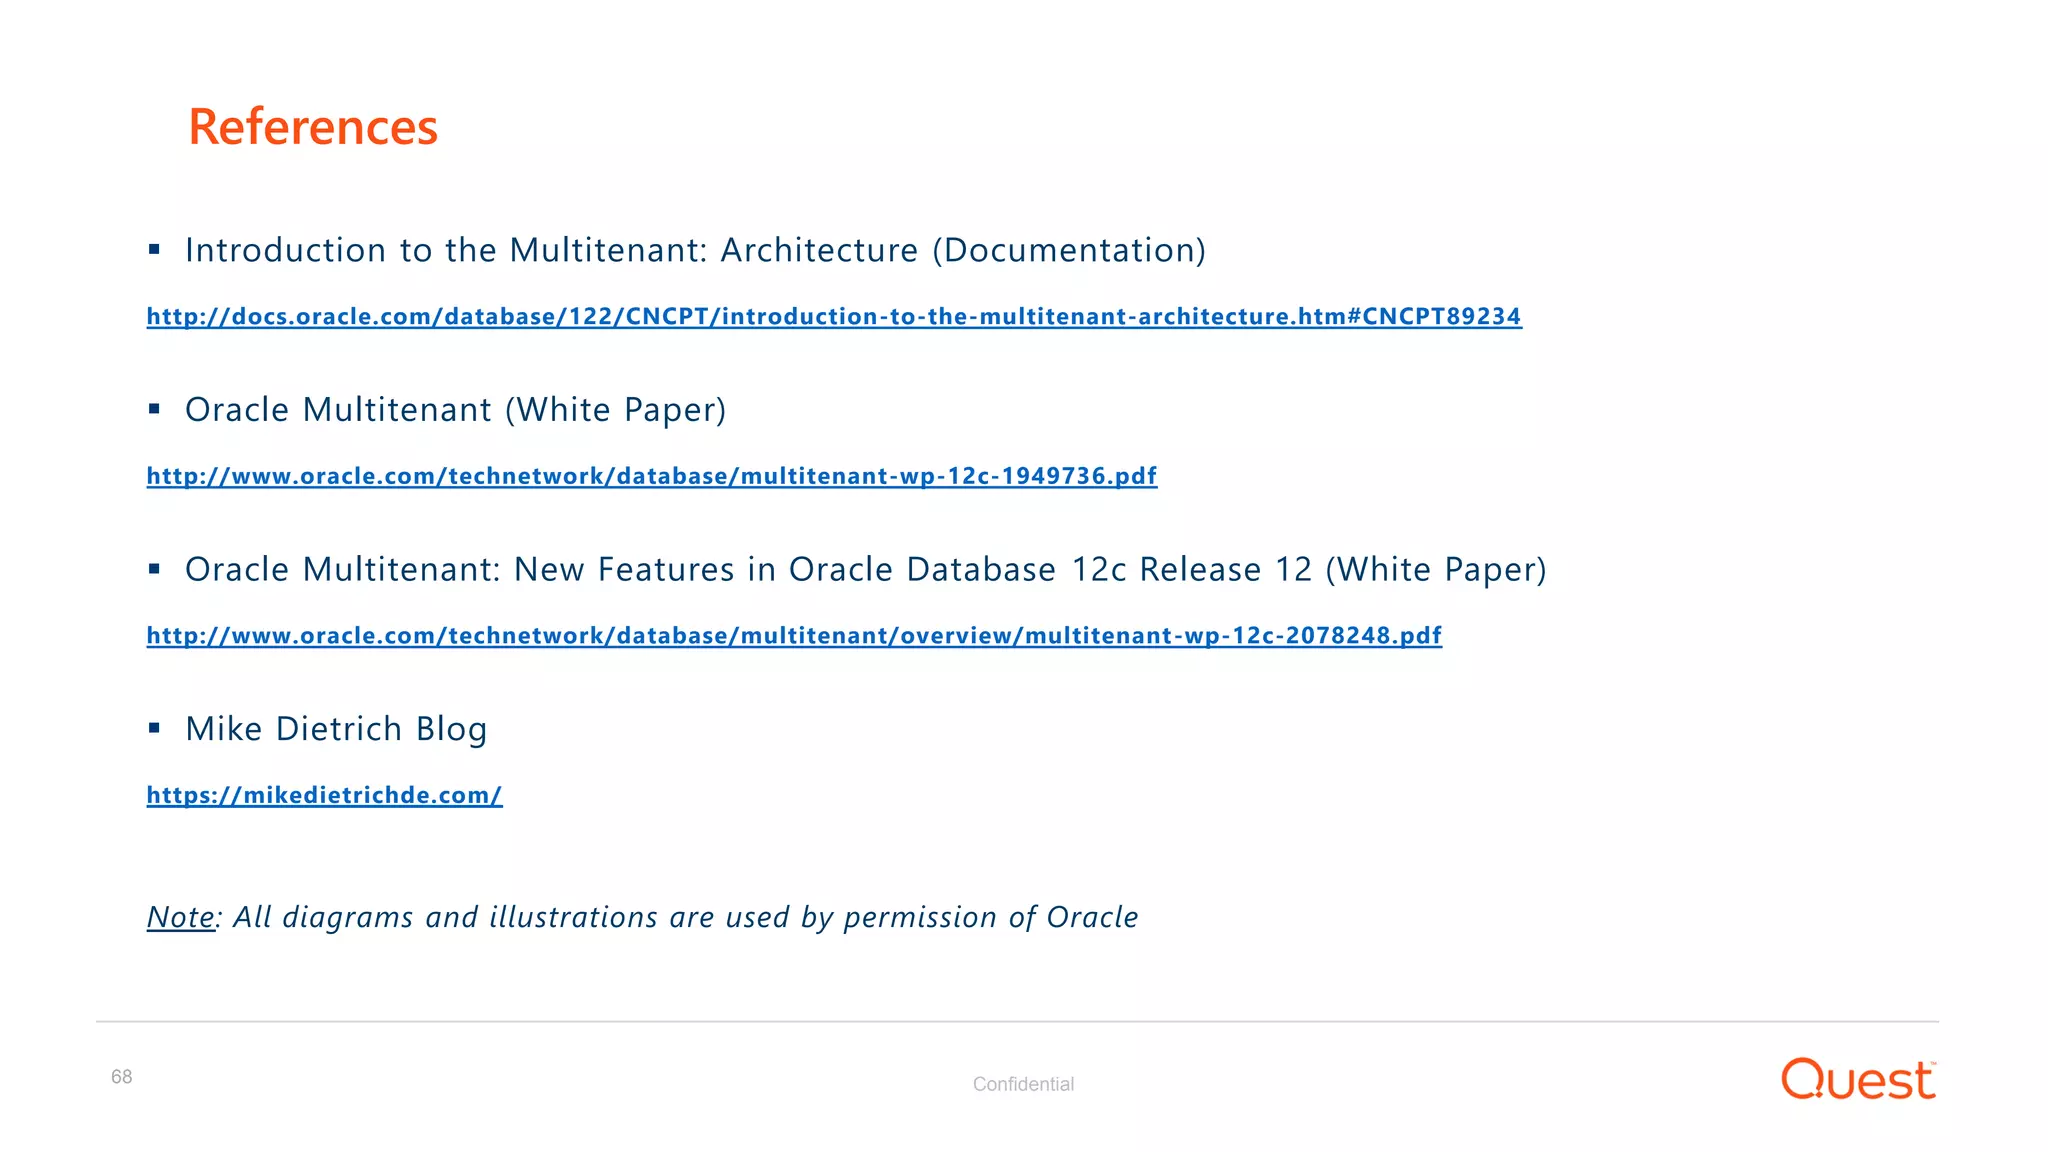Click the slide number 68
The image size is (2048, 1152).
click(122, 1077)
